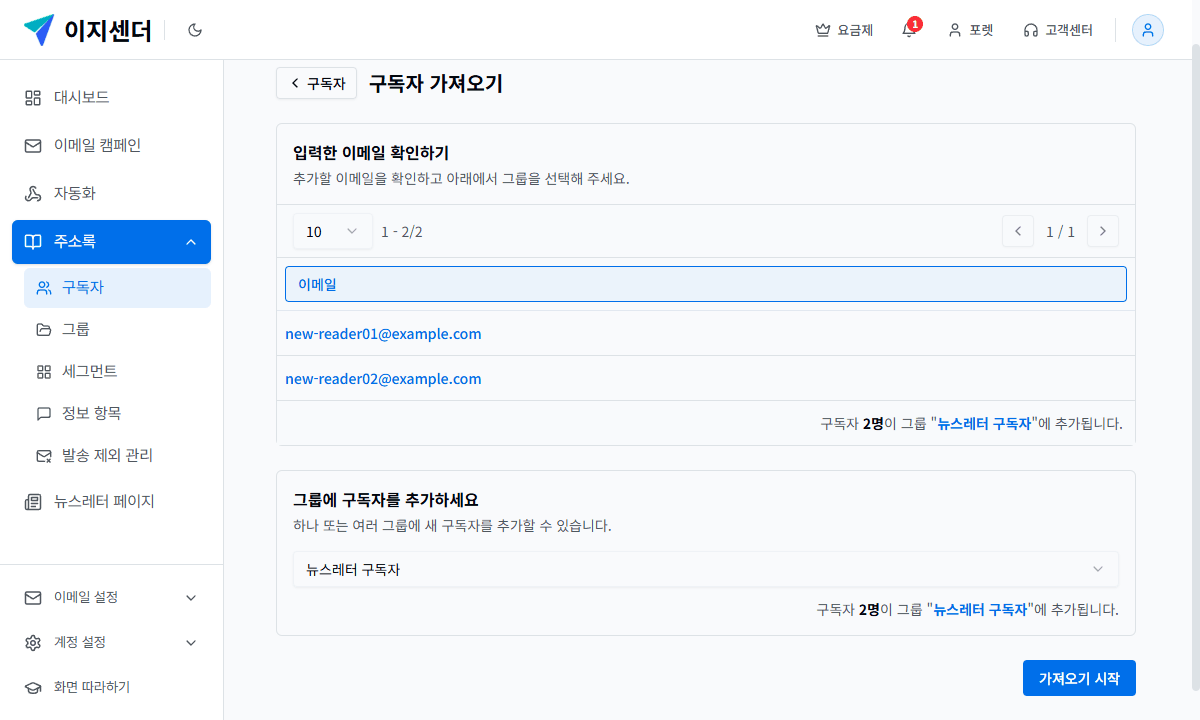This screenshot has width=1200, height=720.
Task: Open 그룹 submenu item
Action: [x=117, y=329]
